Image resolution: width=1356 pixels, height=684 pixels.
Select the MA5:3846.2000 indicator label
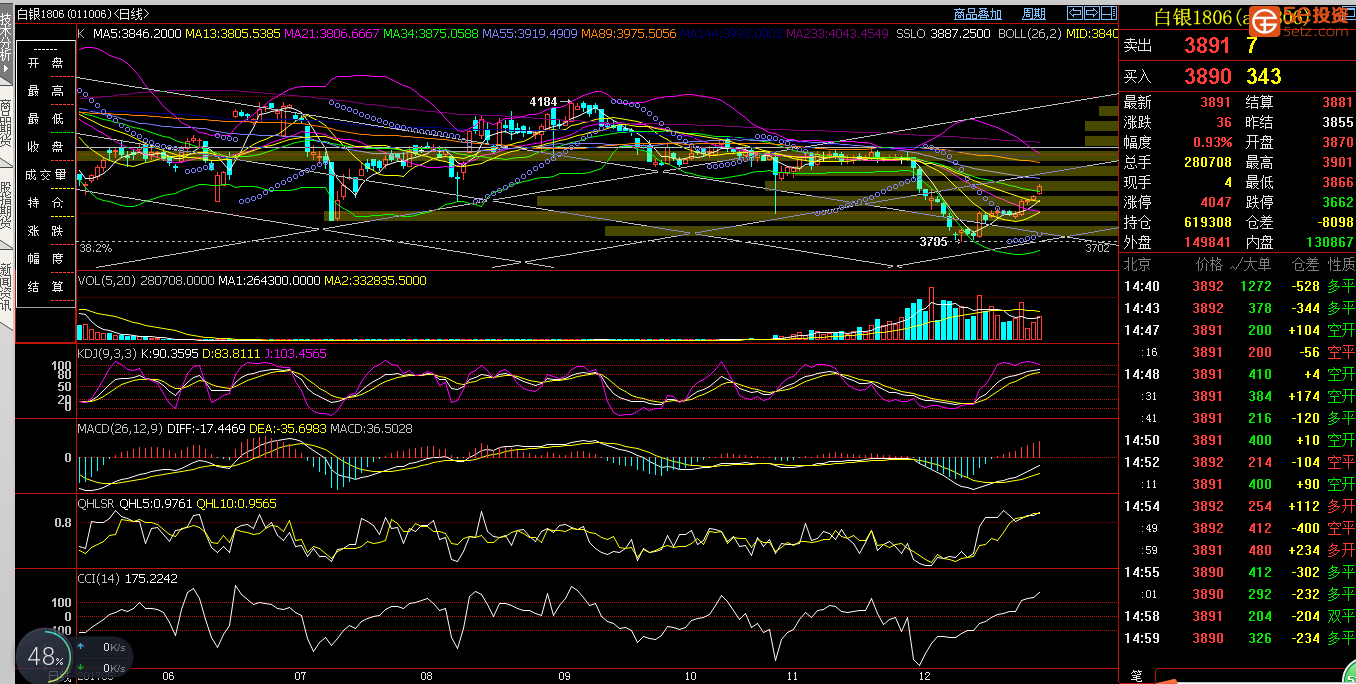(137, 33)
